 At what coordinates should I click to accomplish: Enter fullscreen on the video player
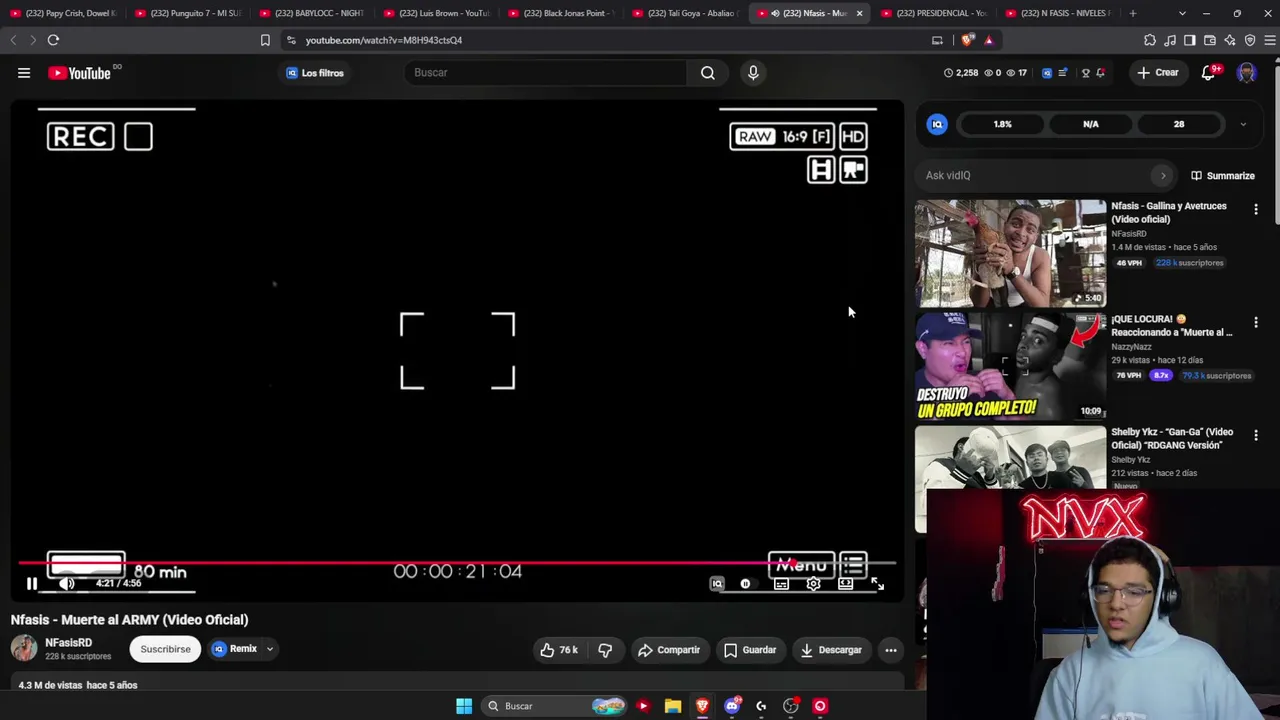(877, 584)
